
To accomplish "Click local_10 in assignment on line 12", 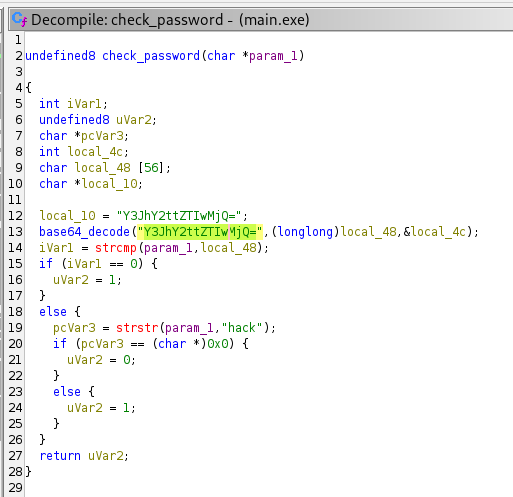I will (67, 216).
